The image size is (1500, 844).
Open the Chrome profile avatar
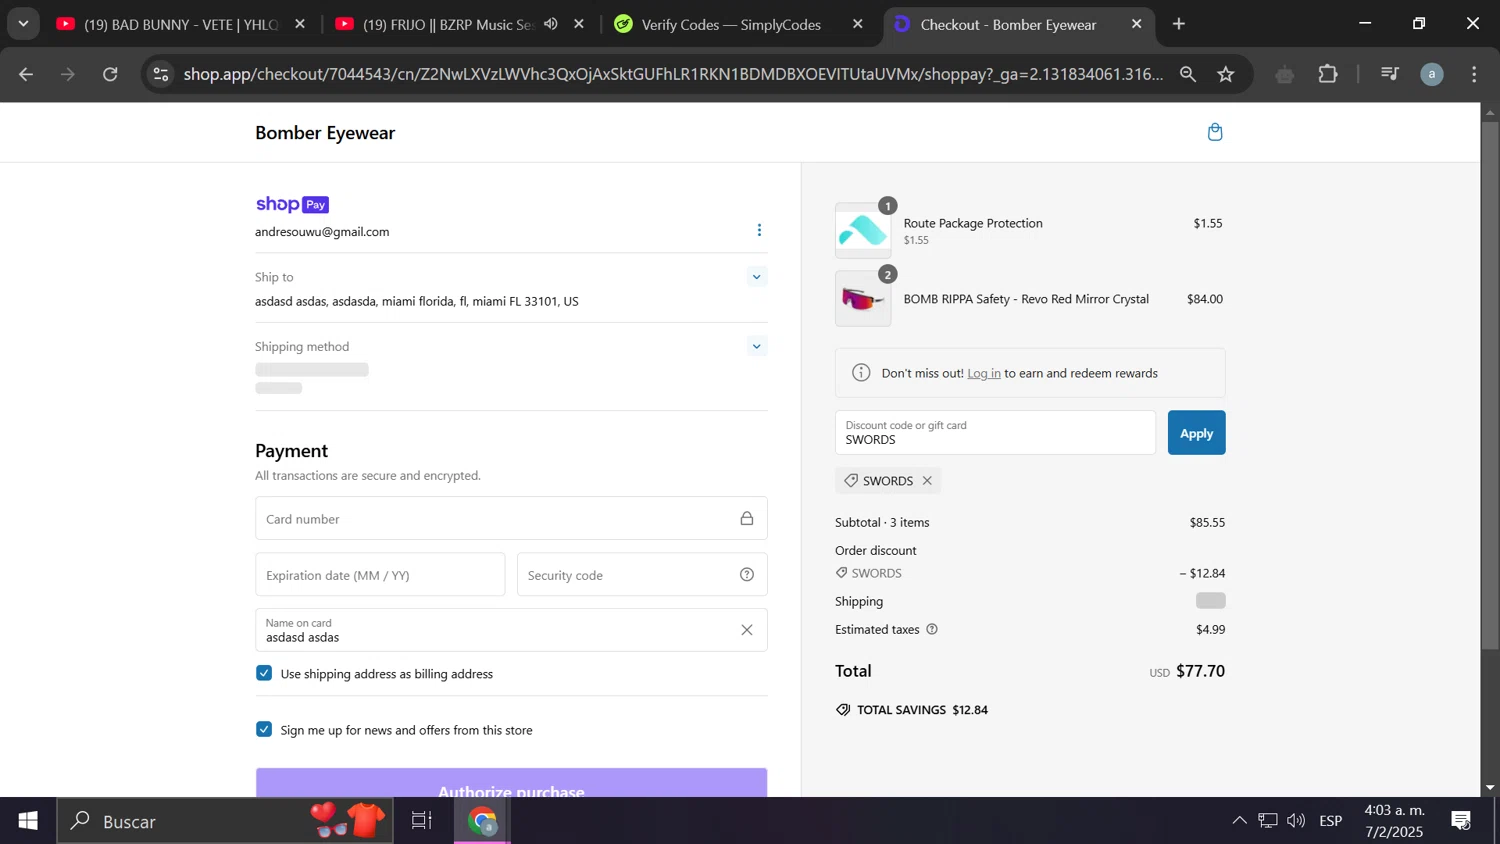1432,74
